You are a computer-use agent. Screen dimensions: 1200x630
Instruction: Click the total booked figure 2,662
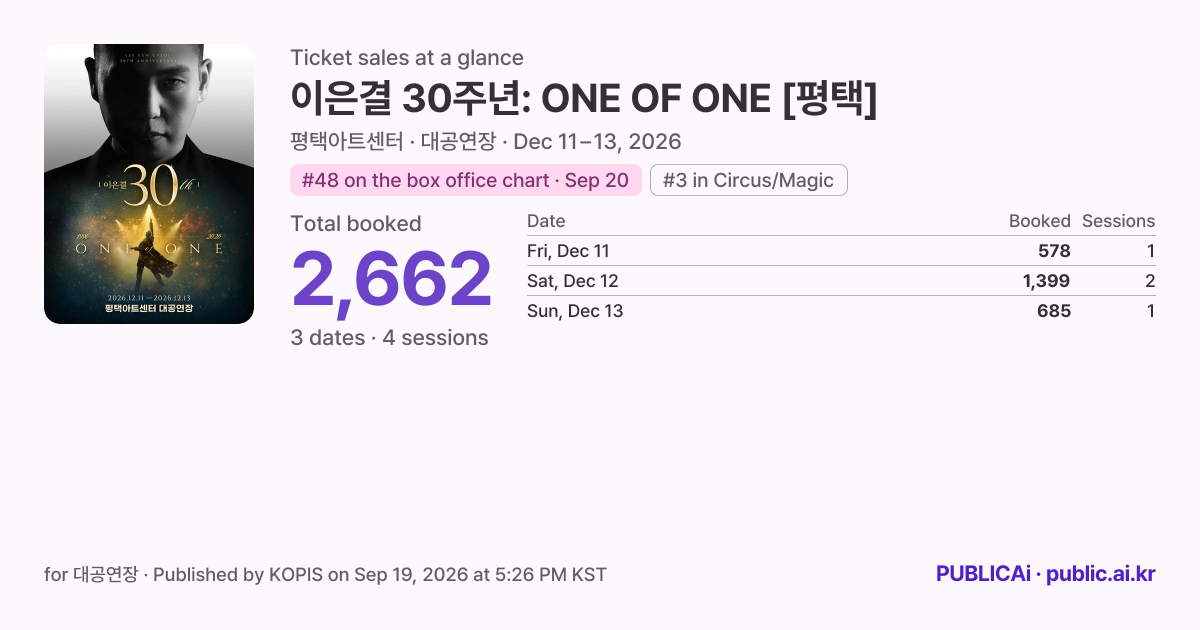[x=391, y=280]
